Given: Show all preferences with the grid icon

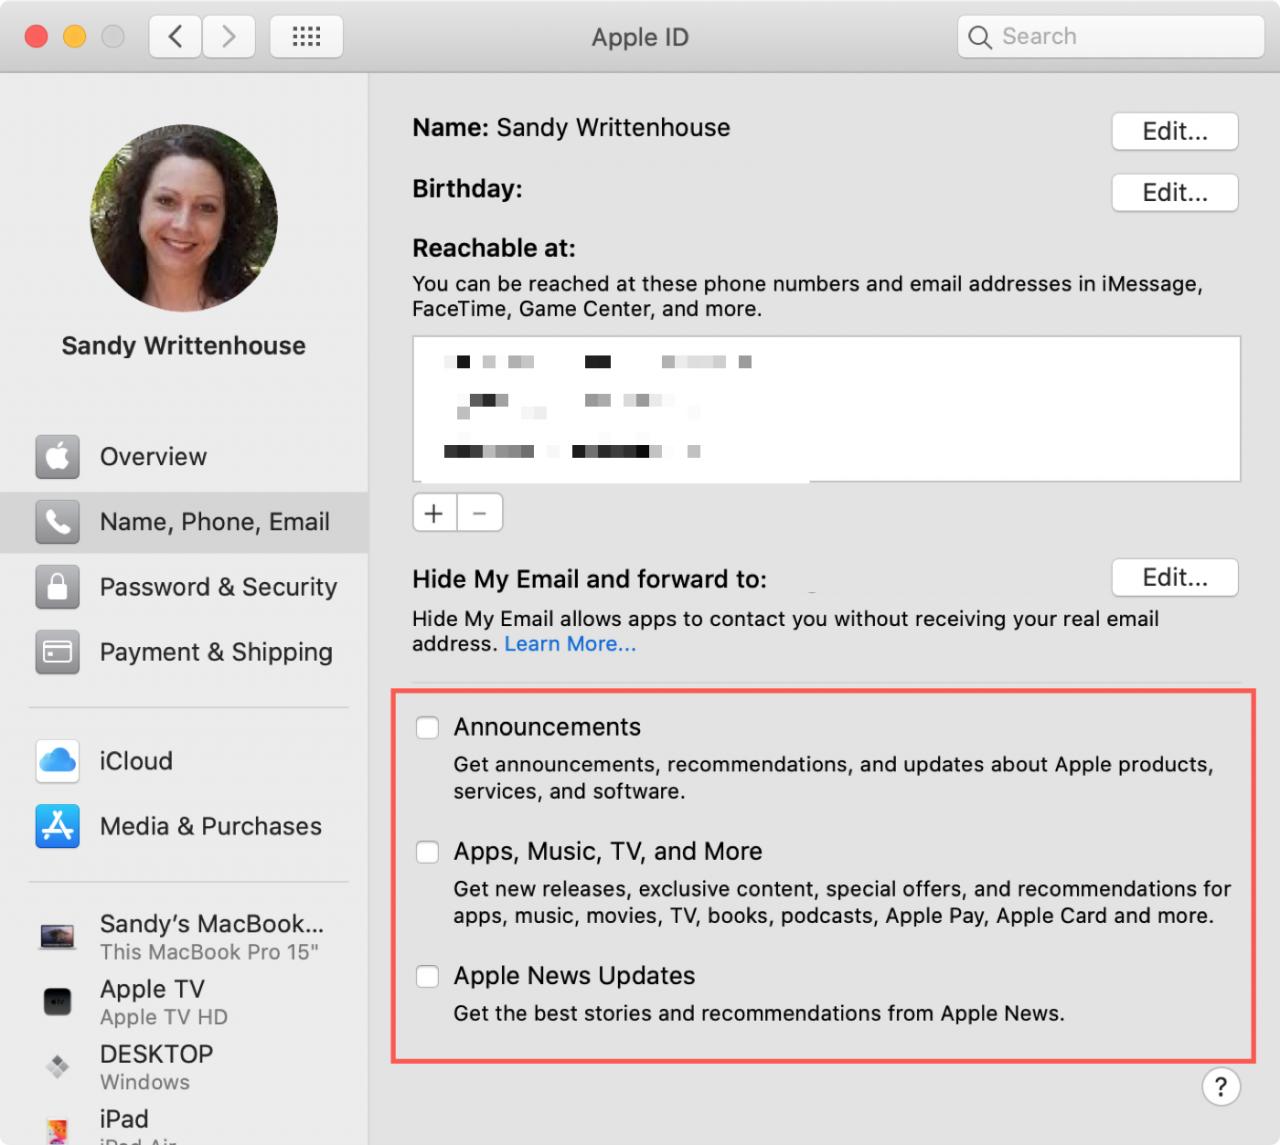Looking at the screenshot, I should pyautogui.click(x=306, y=37).
